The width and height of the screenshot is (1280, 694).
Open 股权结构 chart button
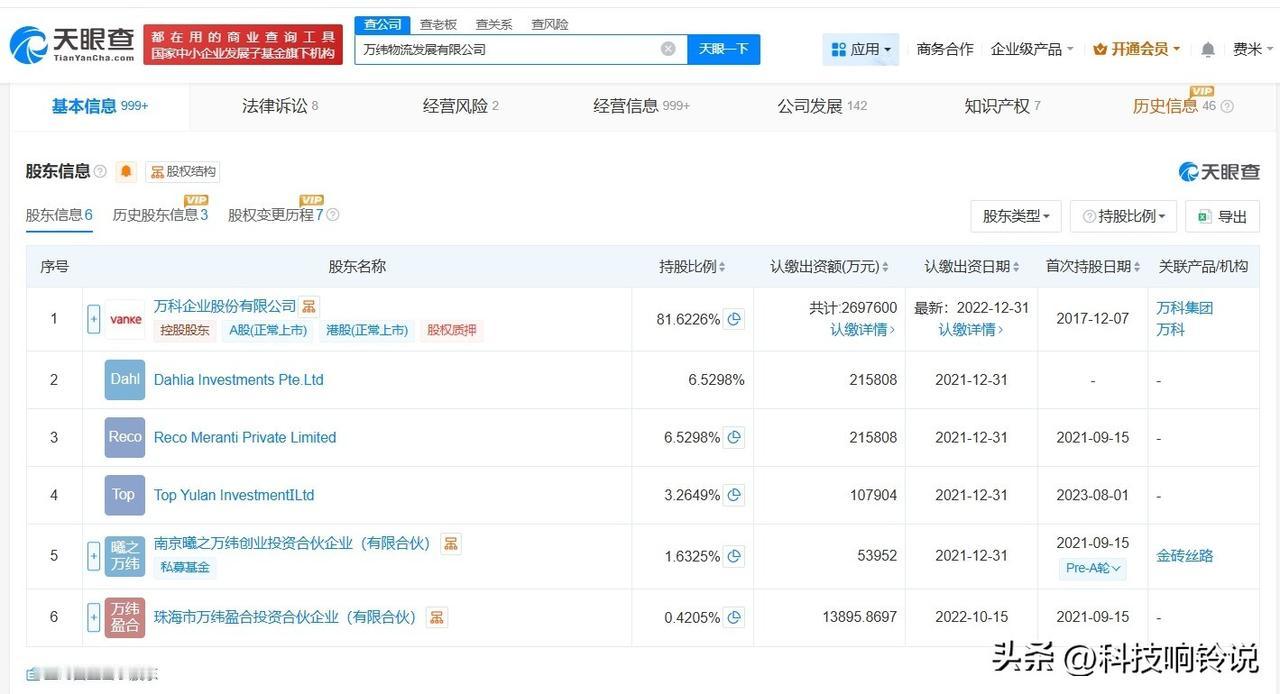point(182,172)
